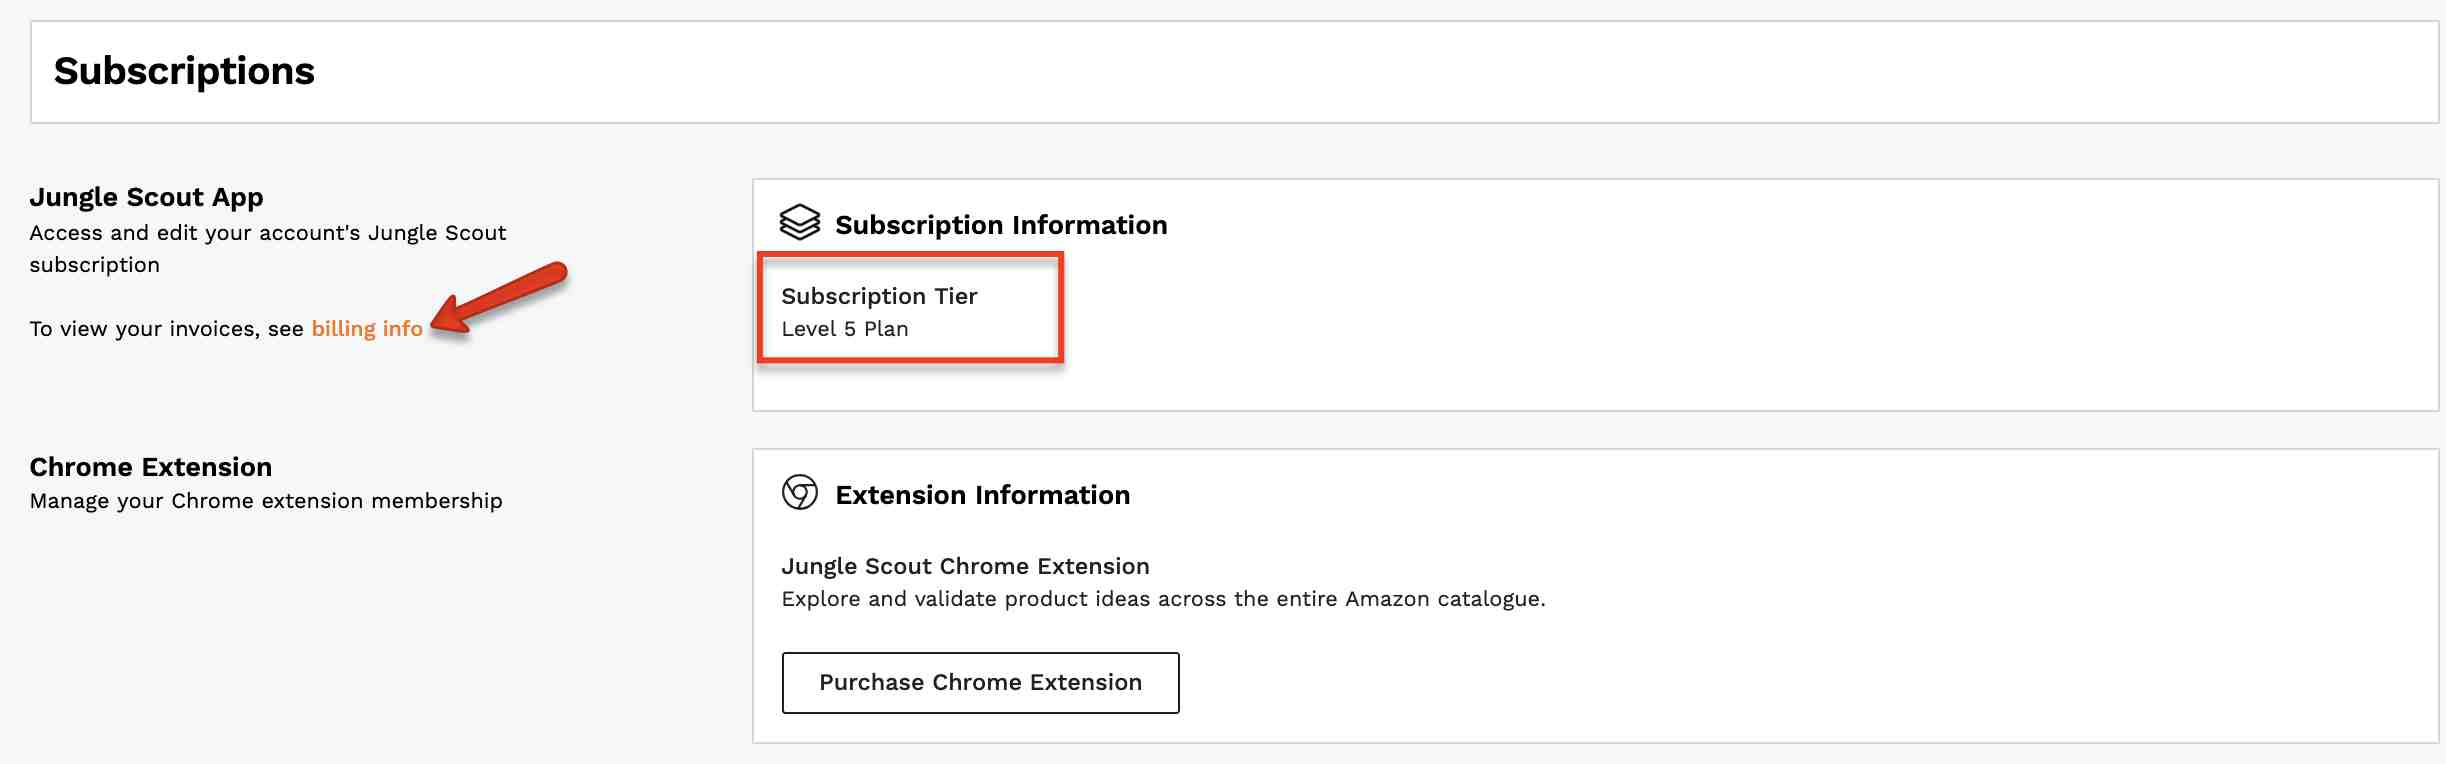Image resolution: width=2446 pixels, height=764 pixels.
Task: Click the 'Manage your Chrome extension membership' text
Action: [x=266, y=501]
